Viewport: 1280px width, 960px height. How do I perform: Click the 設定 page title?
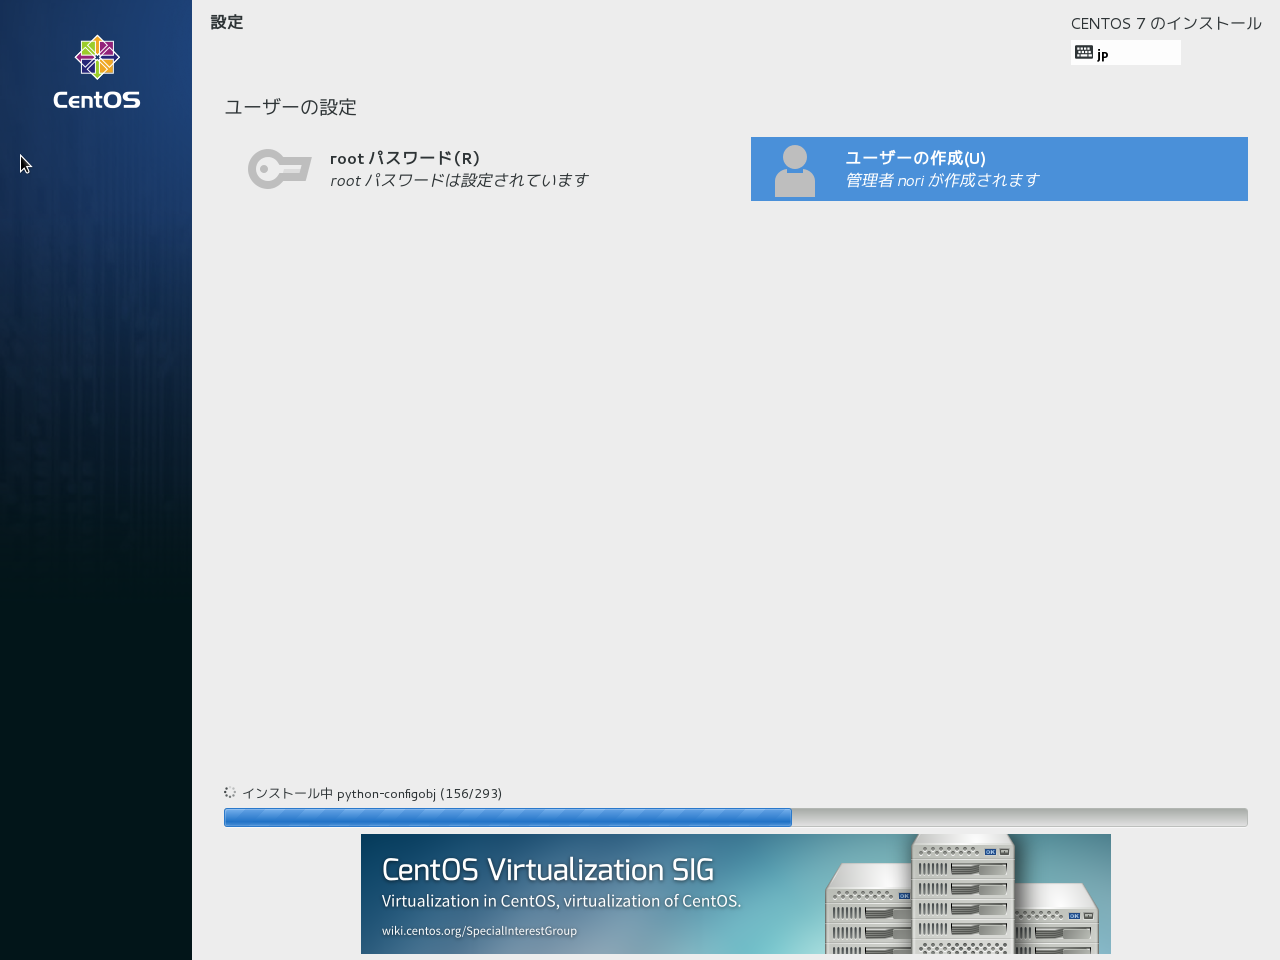click(227, 22)
